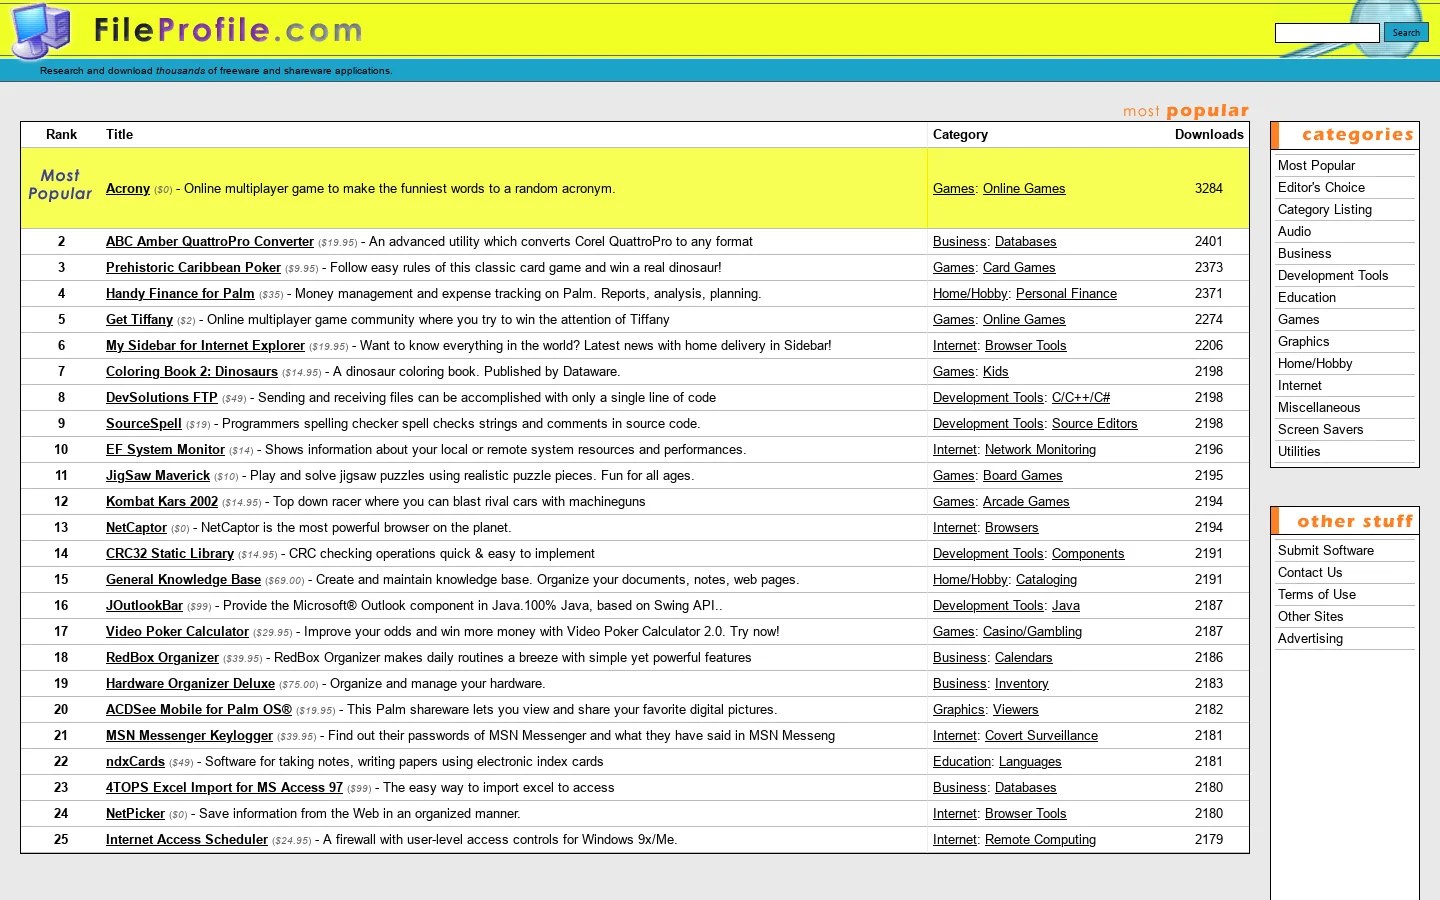1440x900 pixels.
Task: Open DevSolutions FTP link
Action: pyautogui.click(x=162, y=398)
